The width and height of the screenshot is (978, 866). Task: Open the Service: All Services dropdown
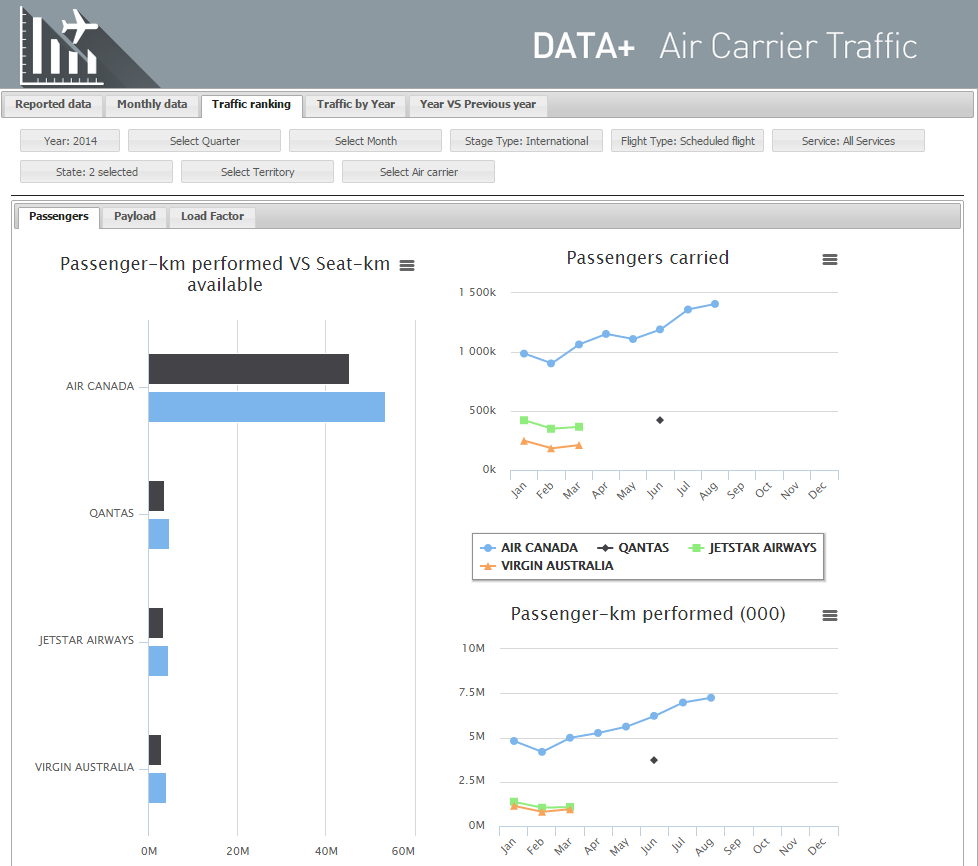point(848,141)
